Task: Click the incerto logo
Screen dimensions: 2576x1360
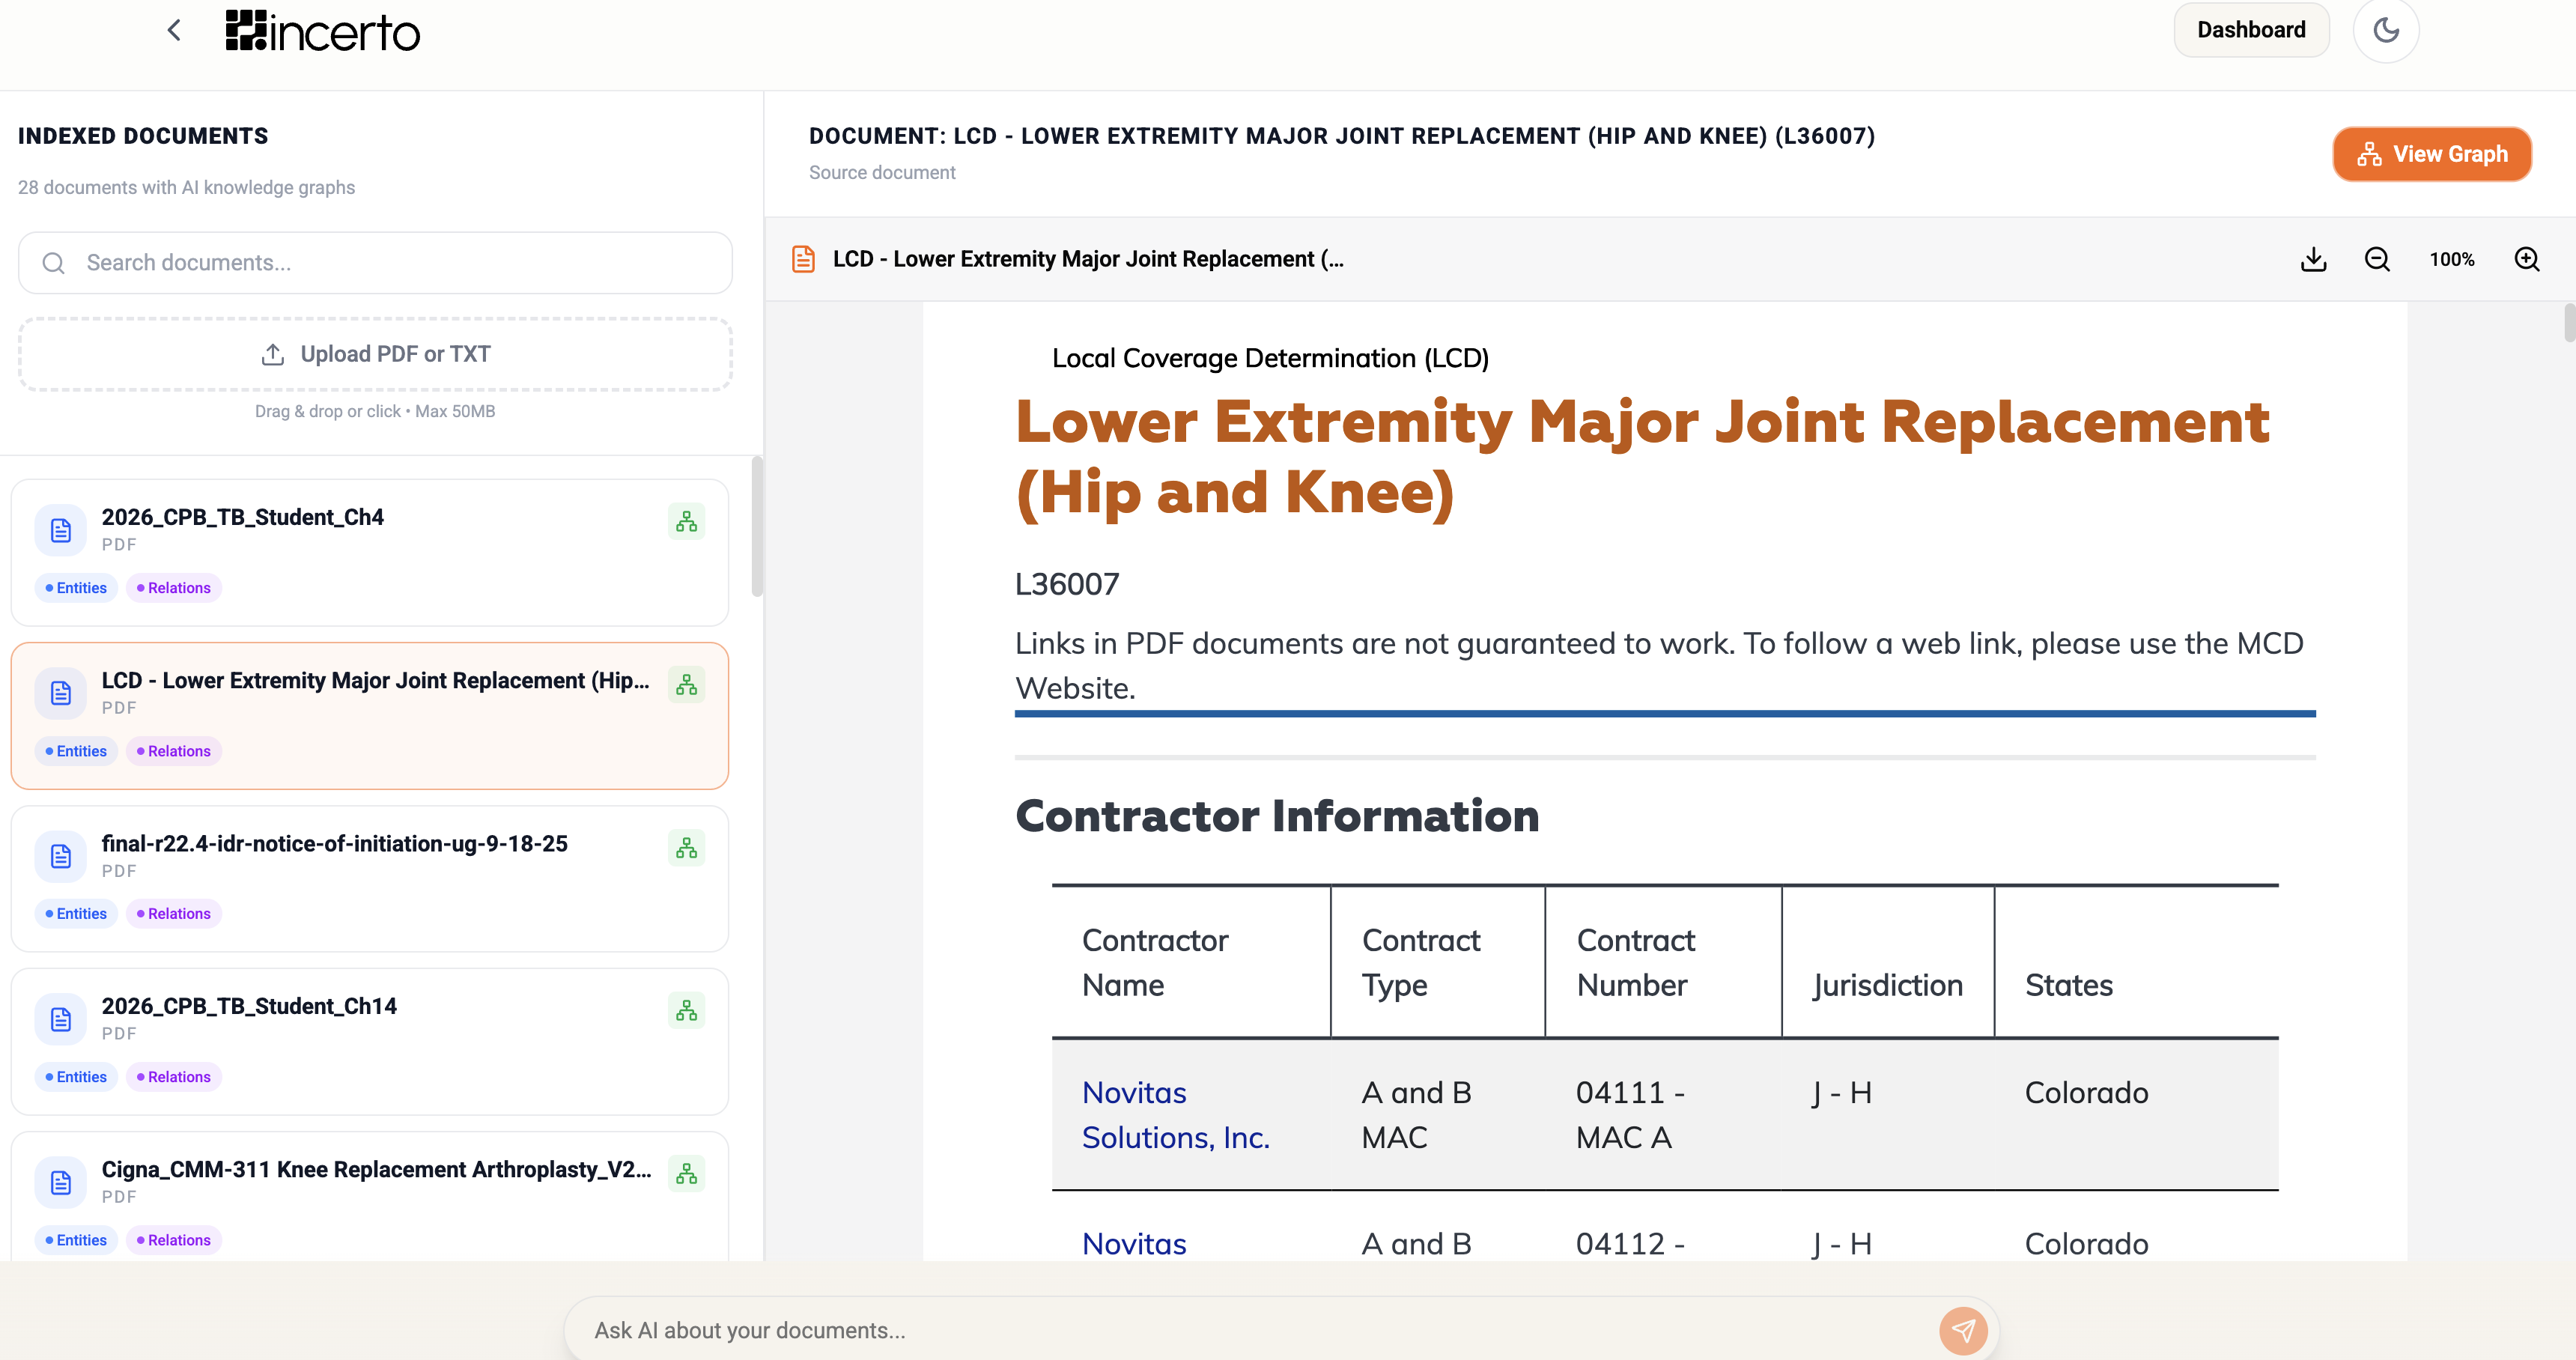Action: 322,31
